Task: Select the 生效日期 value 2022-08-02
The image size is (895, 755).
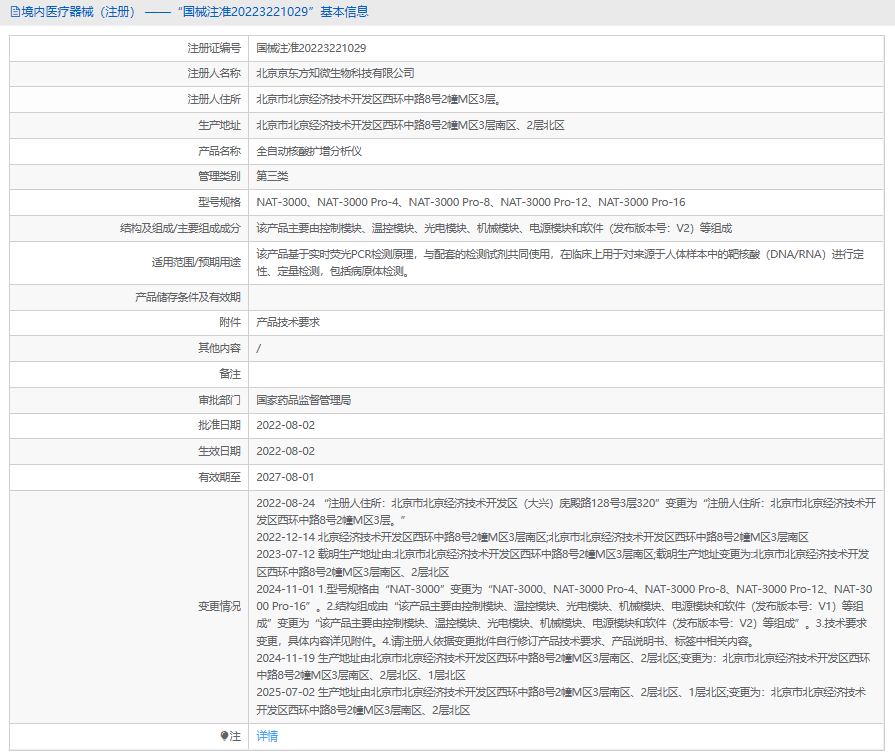Action: 285,451
